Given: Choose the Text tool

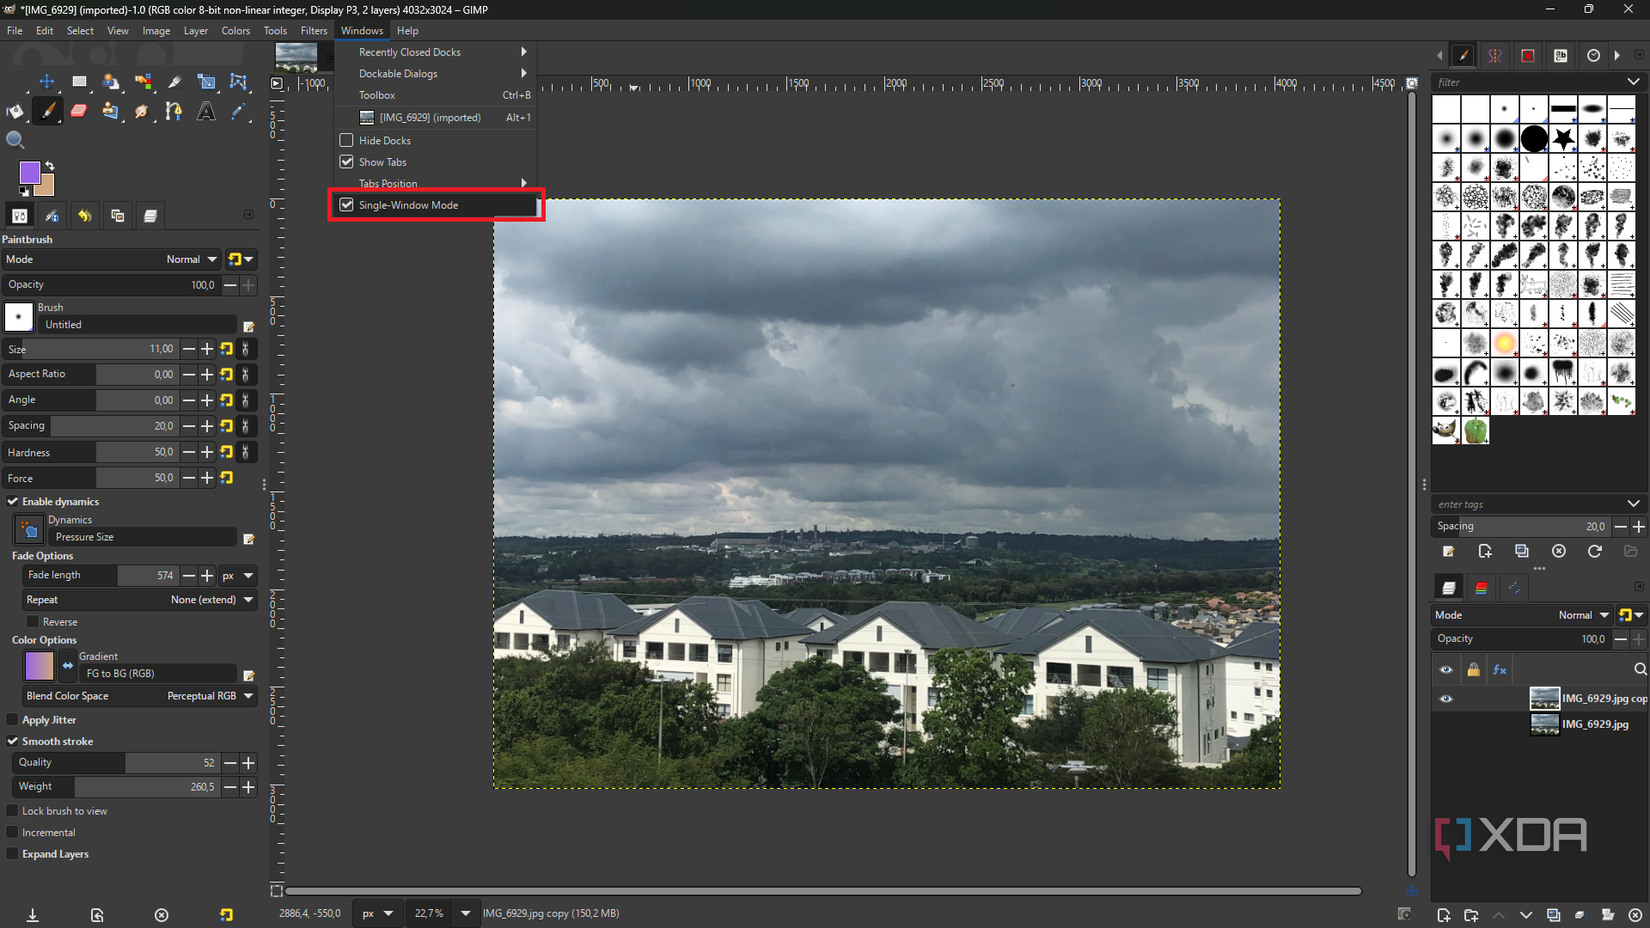Looking at the screenshot, I should click(205, 111).
